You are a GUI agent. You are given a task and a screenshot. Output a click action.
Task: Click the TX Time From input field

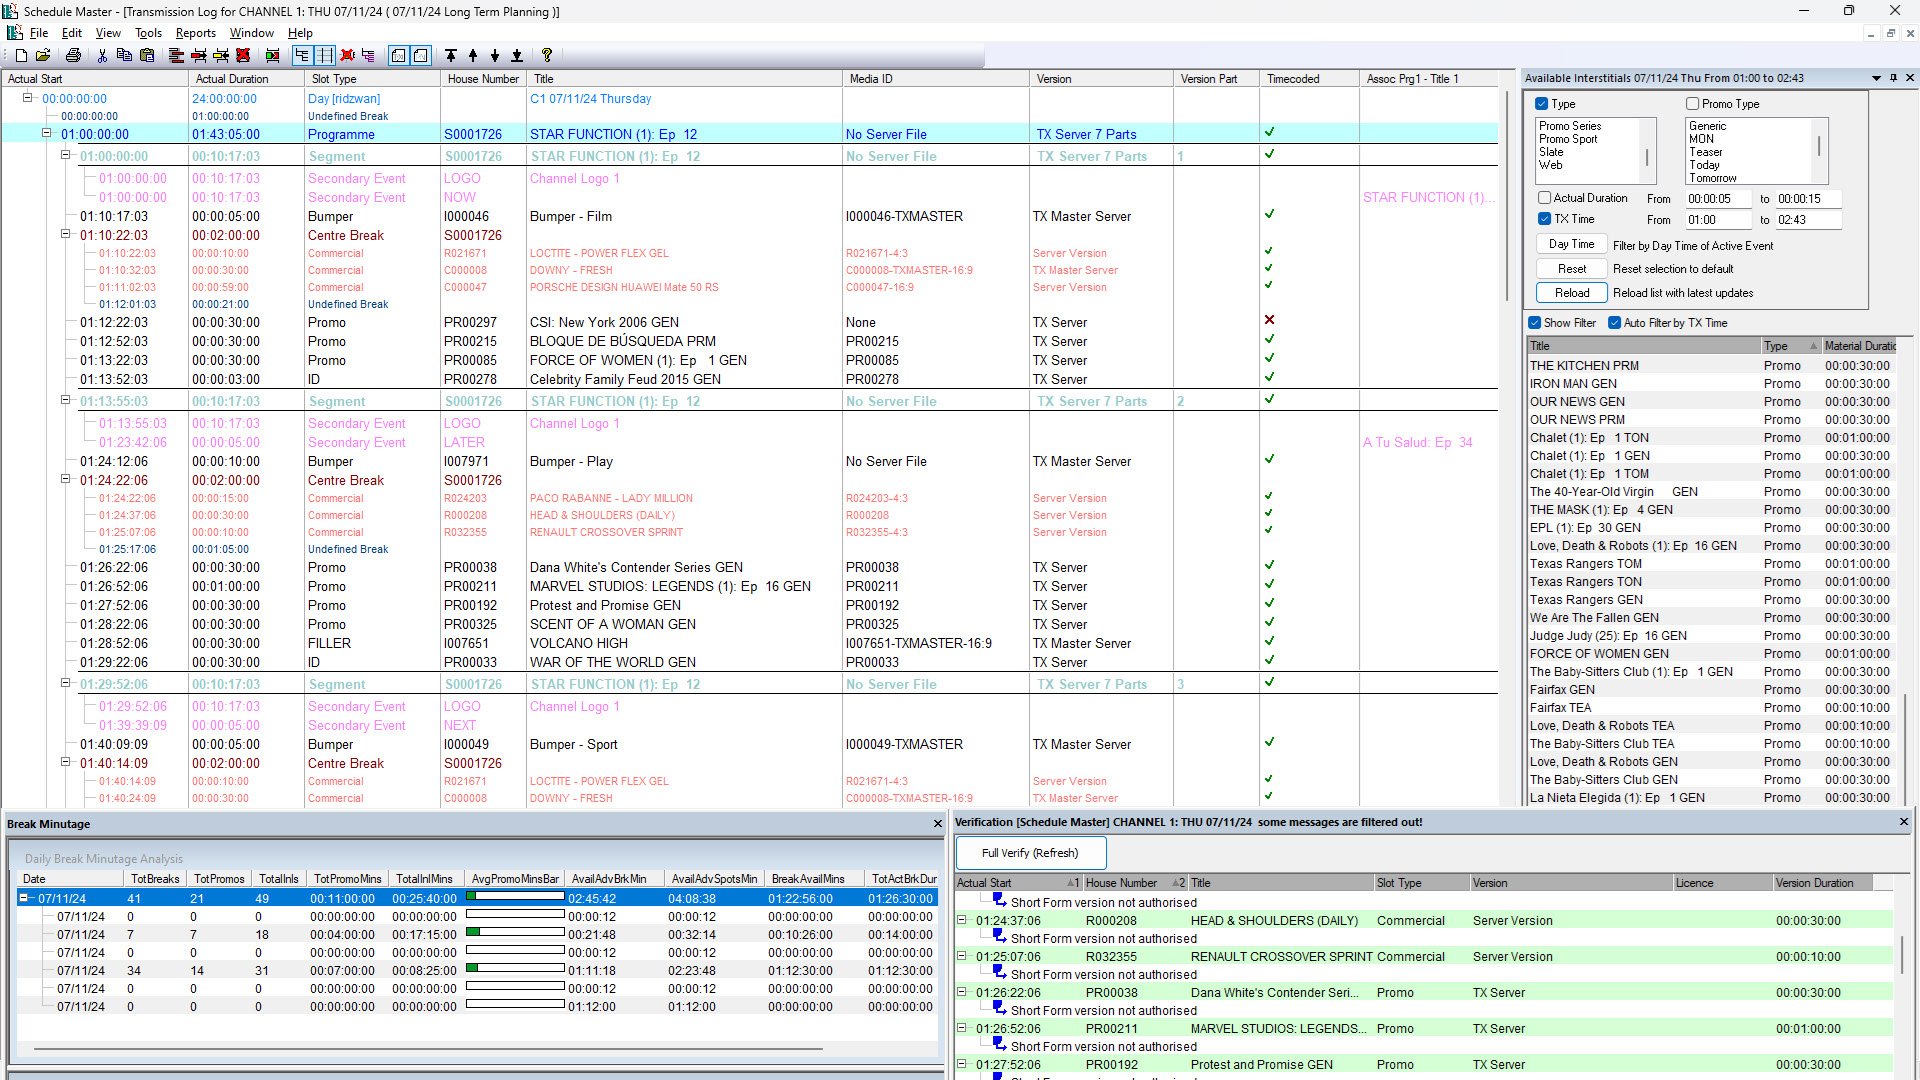coord(1718,220)
